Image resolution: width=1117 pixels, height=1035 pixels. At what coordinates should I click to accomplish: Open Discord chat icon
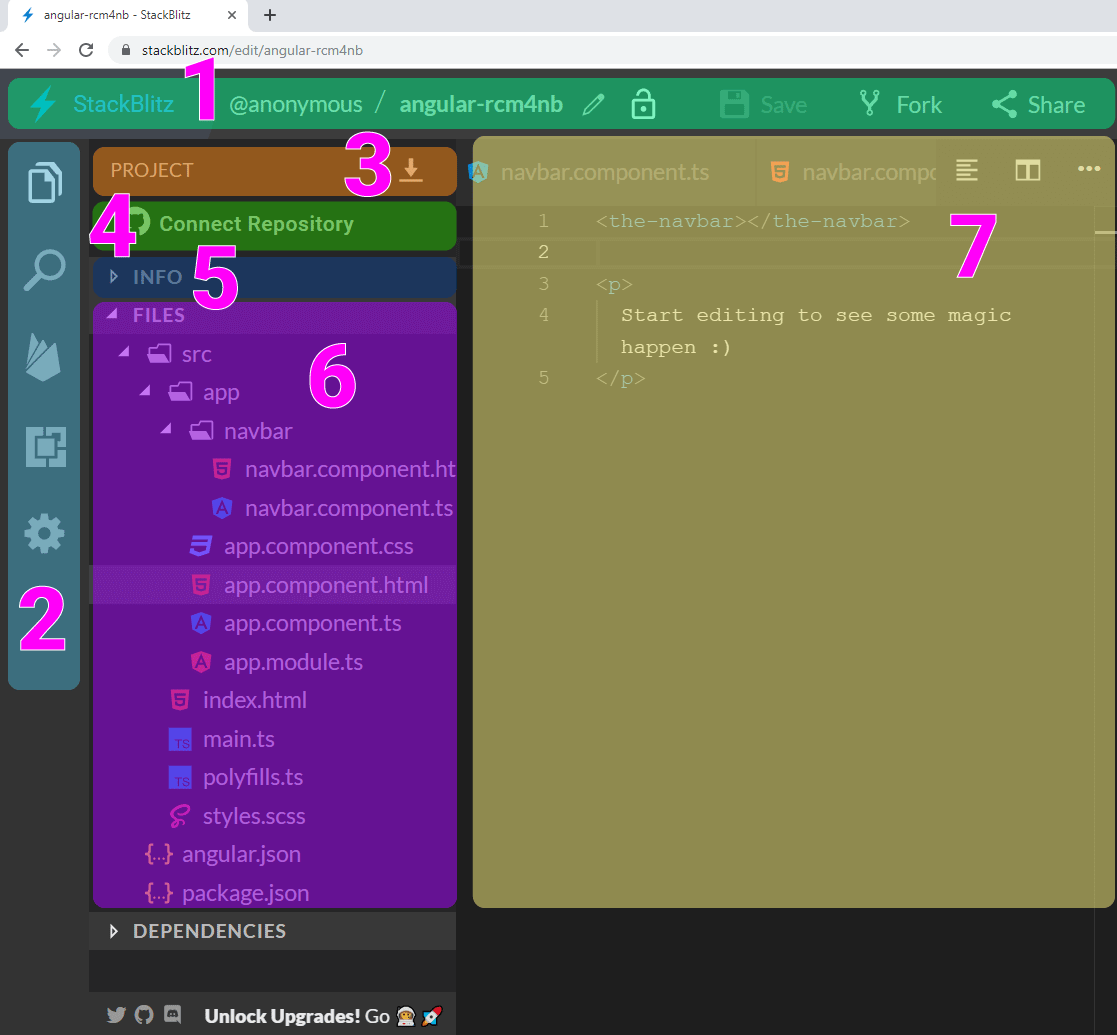click(x=172, y=1014)
